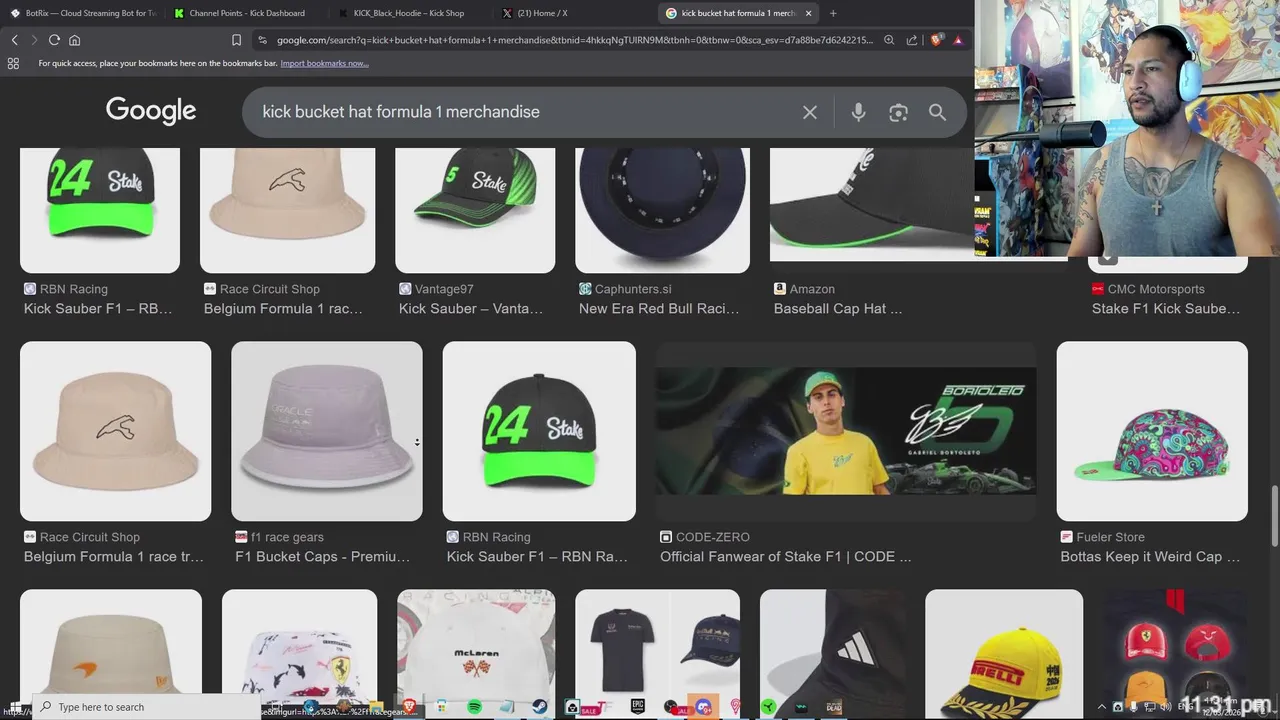Viewport: 1280px width, 720px height.
Task: Click the Google search box text
Action: coord(401,112)
